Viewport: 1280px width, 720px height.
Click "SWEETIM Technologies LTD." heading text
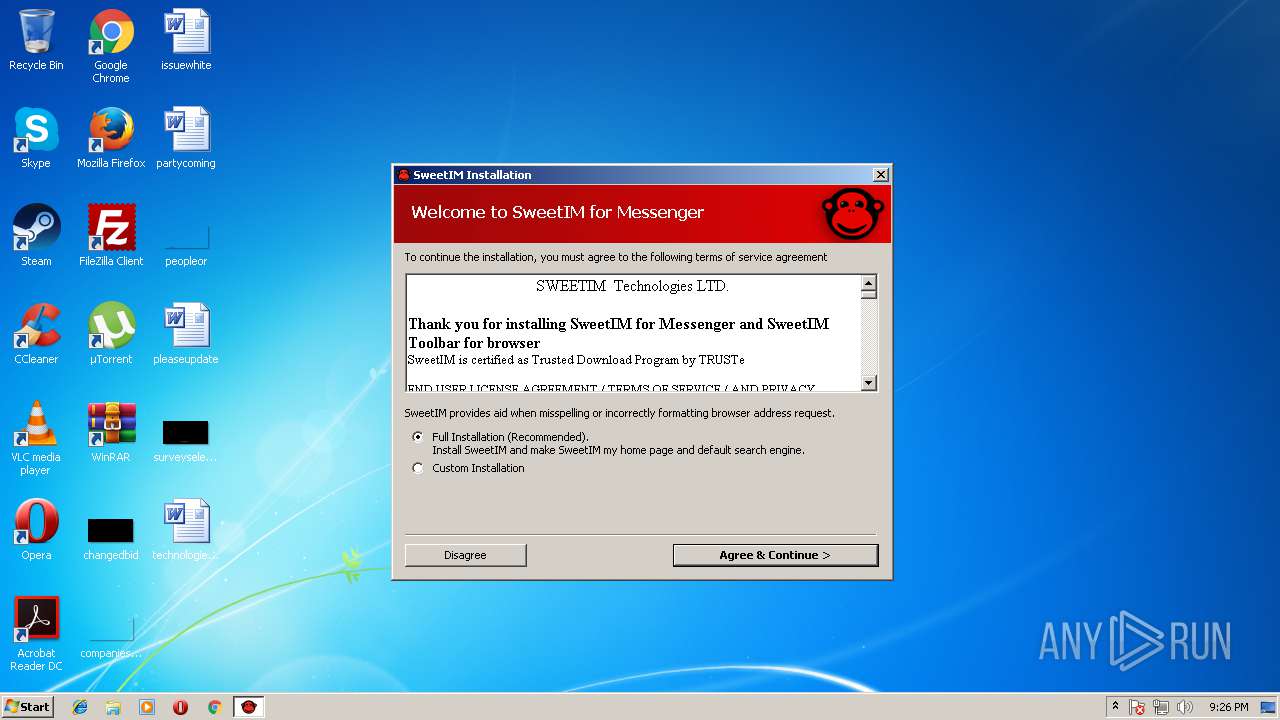click(x=632, y=286)
